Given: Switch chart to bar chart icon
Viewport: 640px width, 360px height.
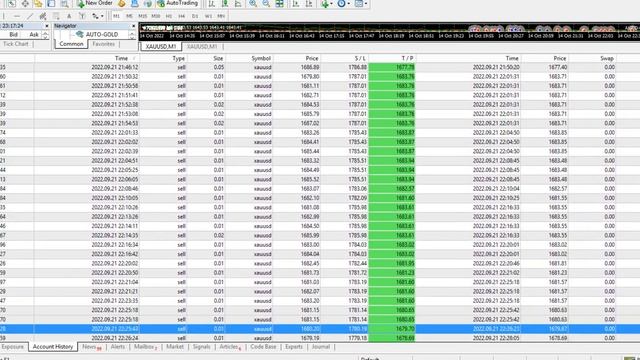Looking at the screenshot, I should point(211,4).
